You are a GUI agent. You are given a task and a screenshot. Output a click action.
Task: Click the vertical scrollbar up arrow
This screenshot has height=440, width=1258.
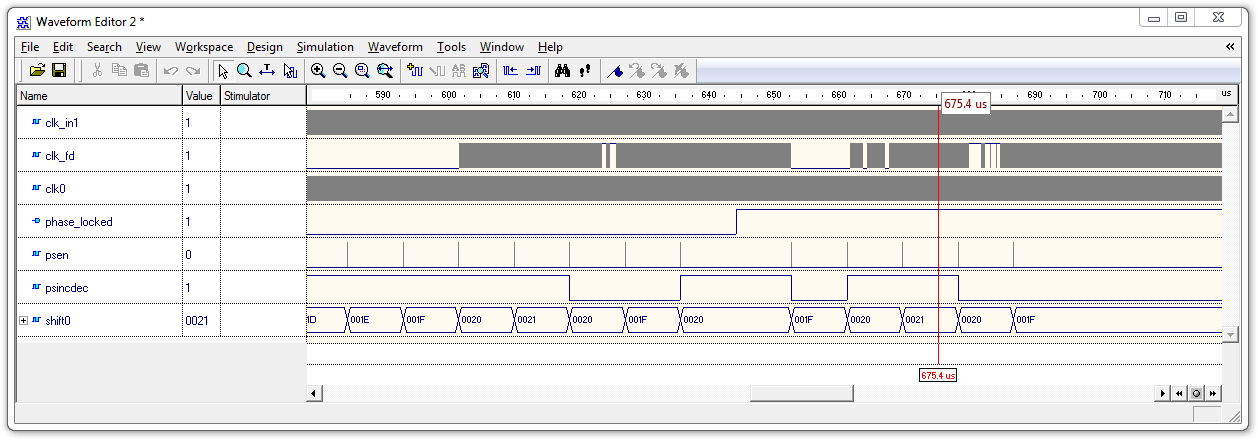pos(1230,115)
